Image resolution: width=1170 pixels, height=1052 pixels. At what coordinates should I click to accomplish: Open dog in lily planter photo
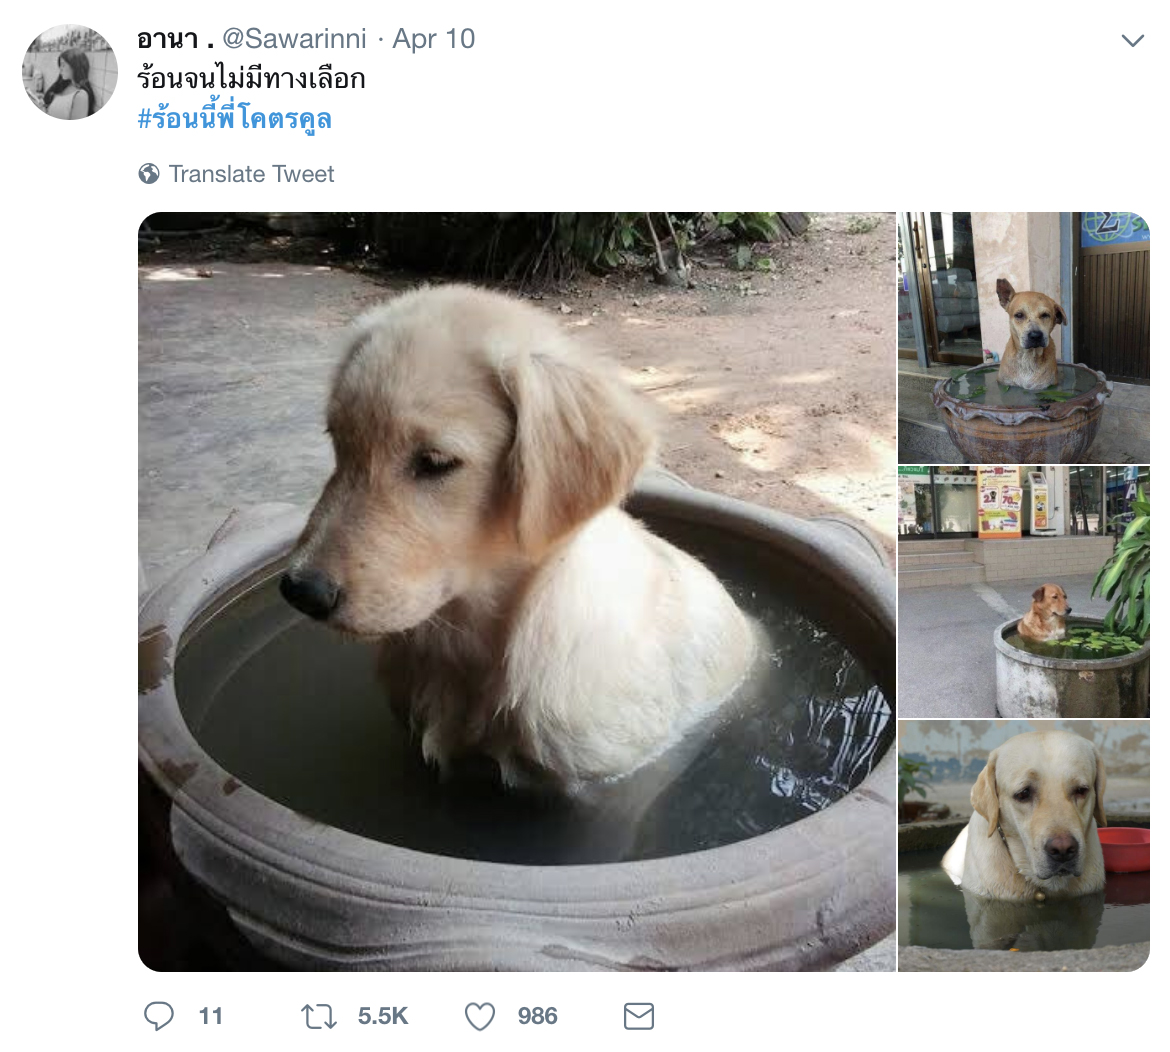click(1024, 592)
